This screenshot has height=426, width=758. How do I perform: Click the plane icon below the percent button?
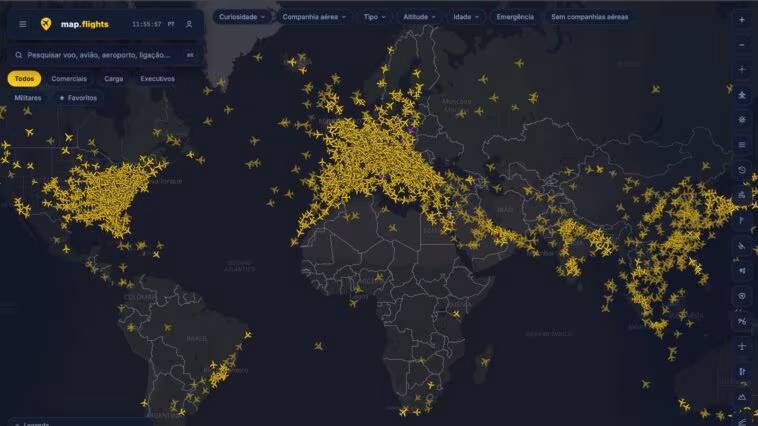[742, 346]
